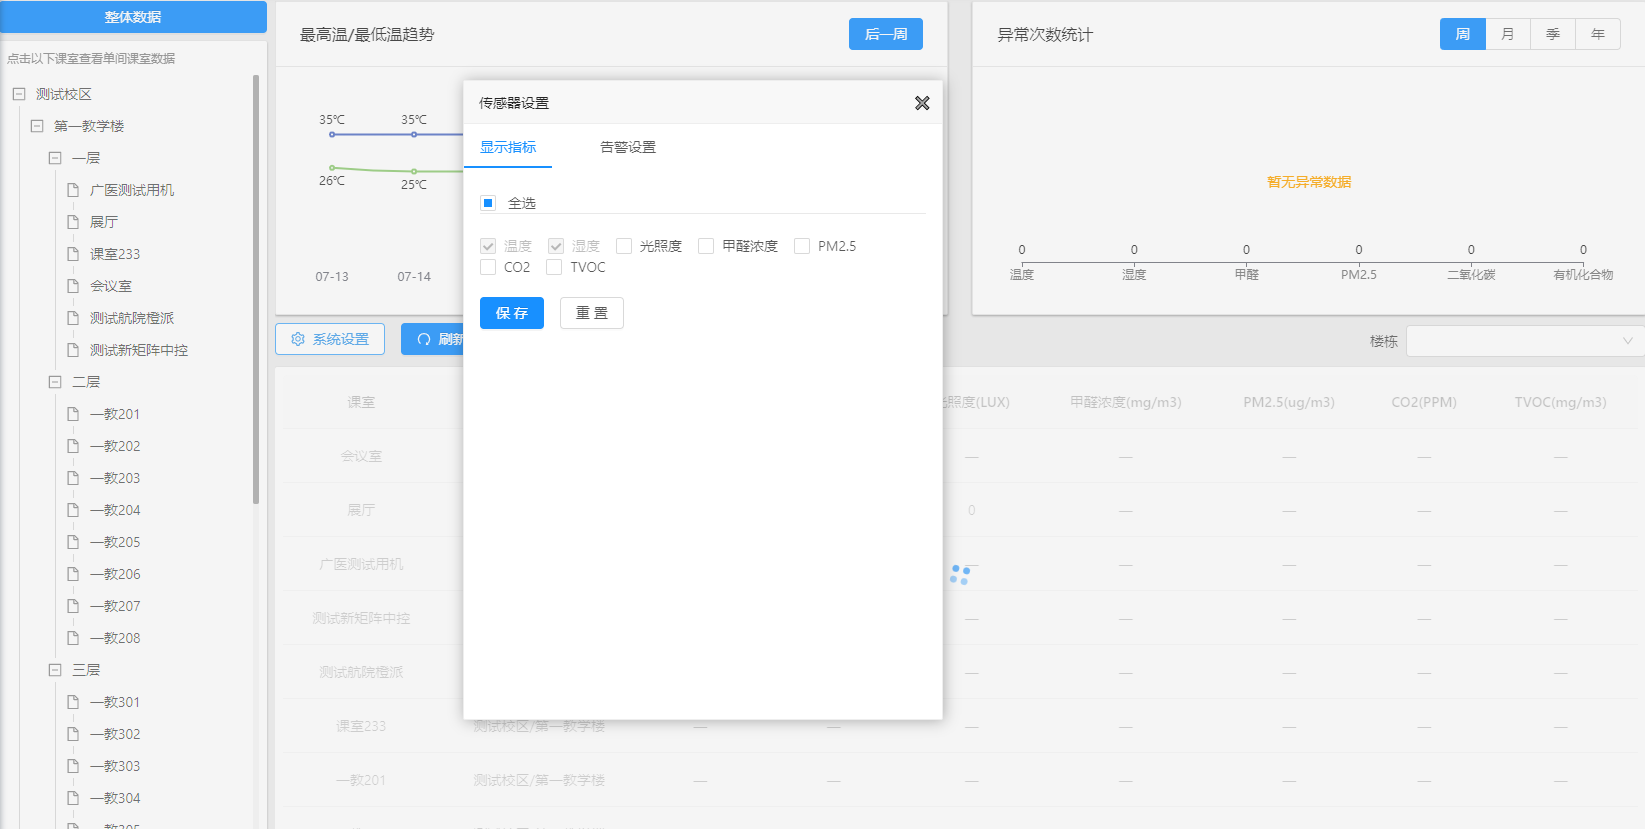Click the gear icon in 系统设置

(298, 339)
